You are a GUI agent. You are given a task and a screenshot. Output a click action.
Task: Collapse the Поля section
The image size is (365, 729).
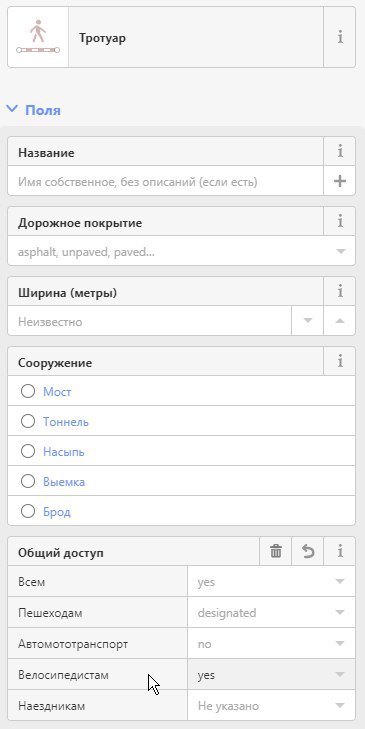point(33,110)
